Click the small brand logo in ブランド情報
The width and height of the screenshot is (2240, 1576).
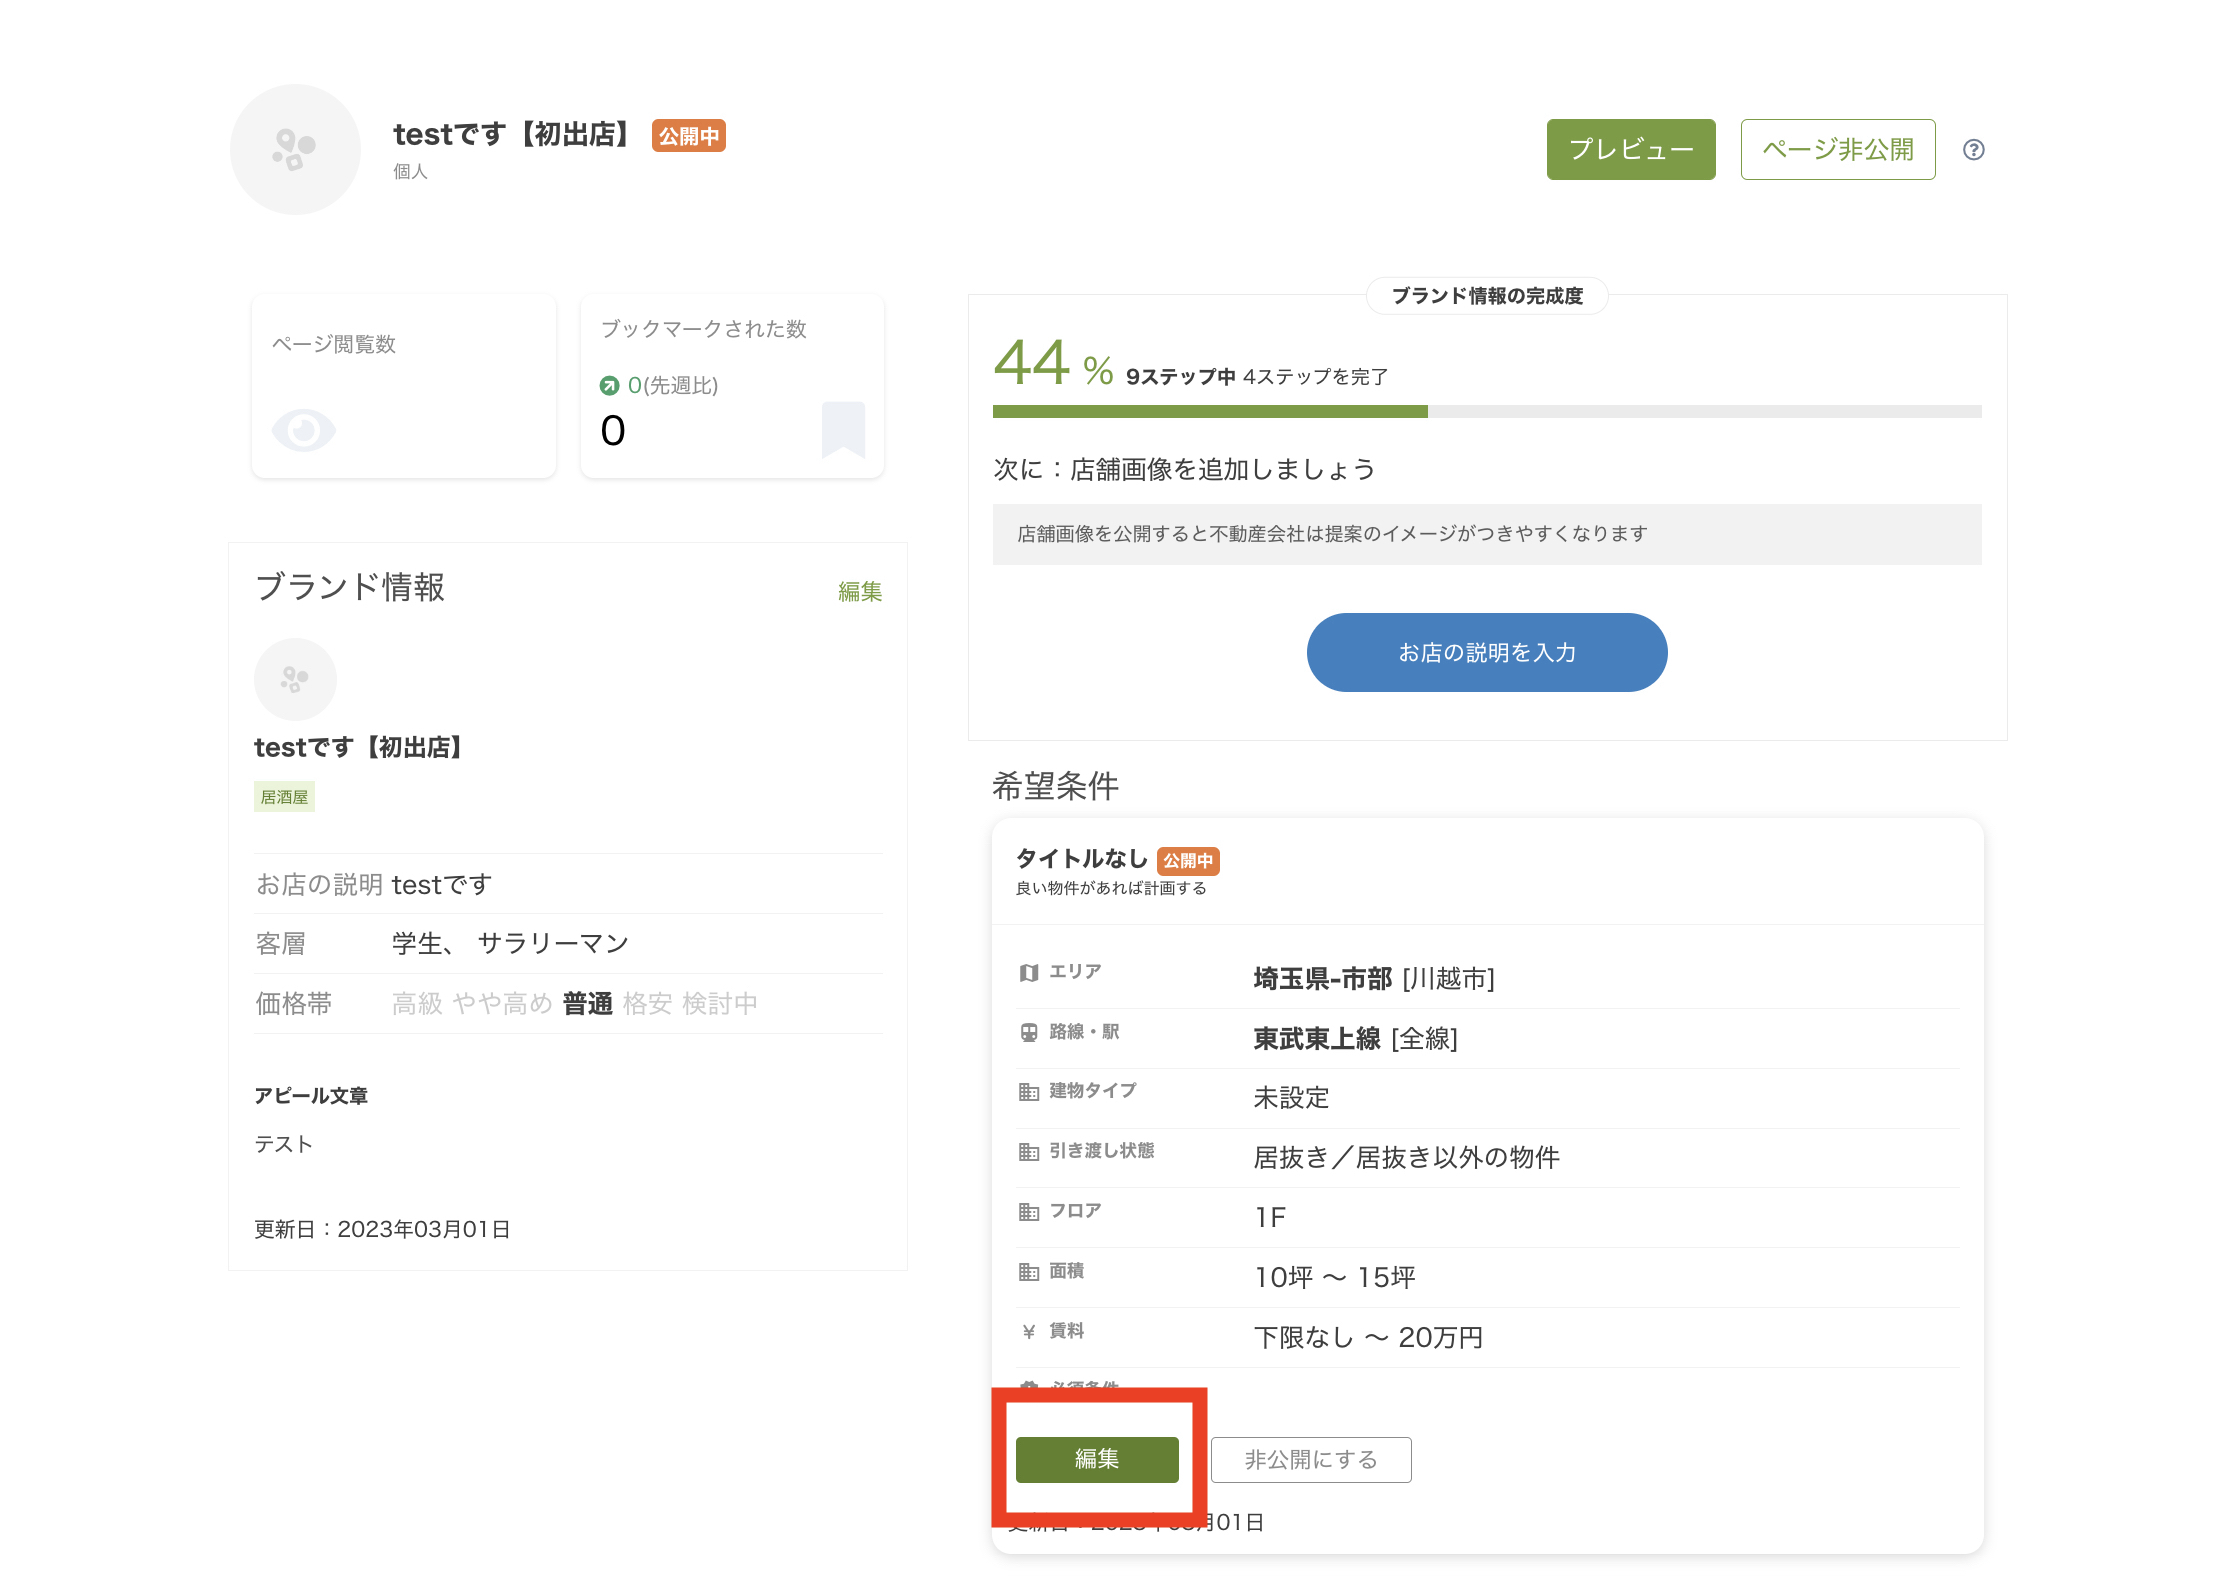295,679
